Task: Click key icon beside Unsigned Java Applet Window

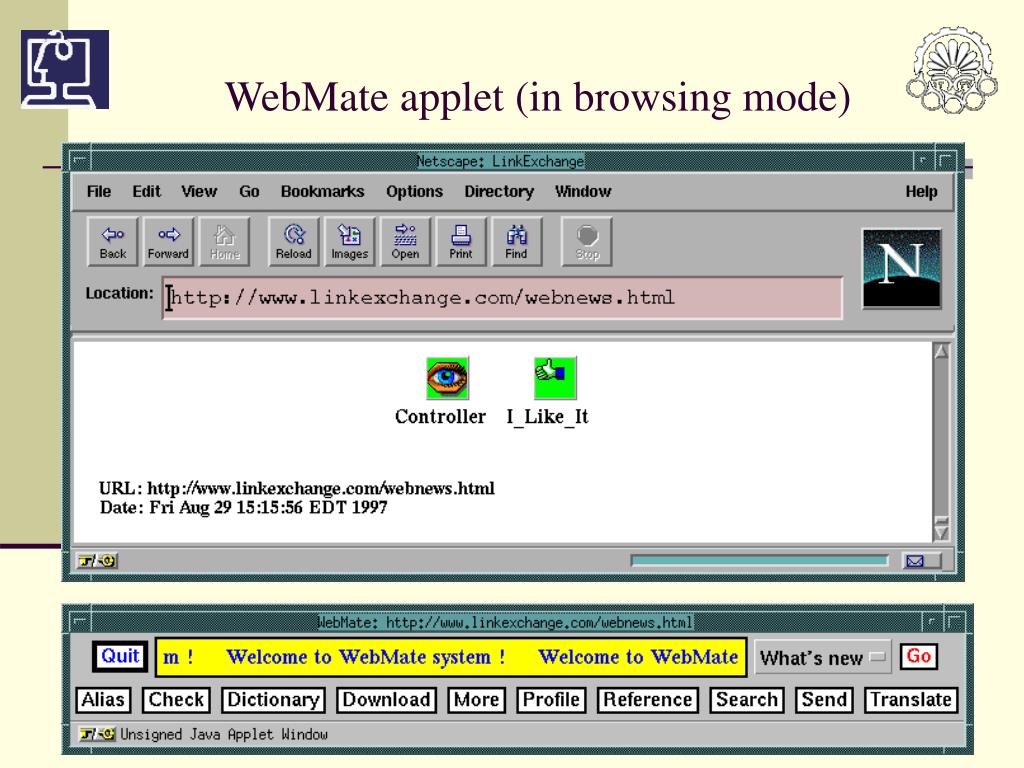Action: coord(97,734)
